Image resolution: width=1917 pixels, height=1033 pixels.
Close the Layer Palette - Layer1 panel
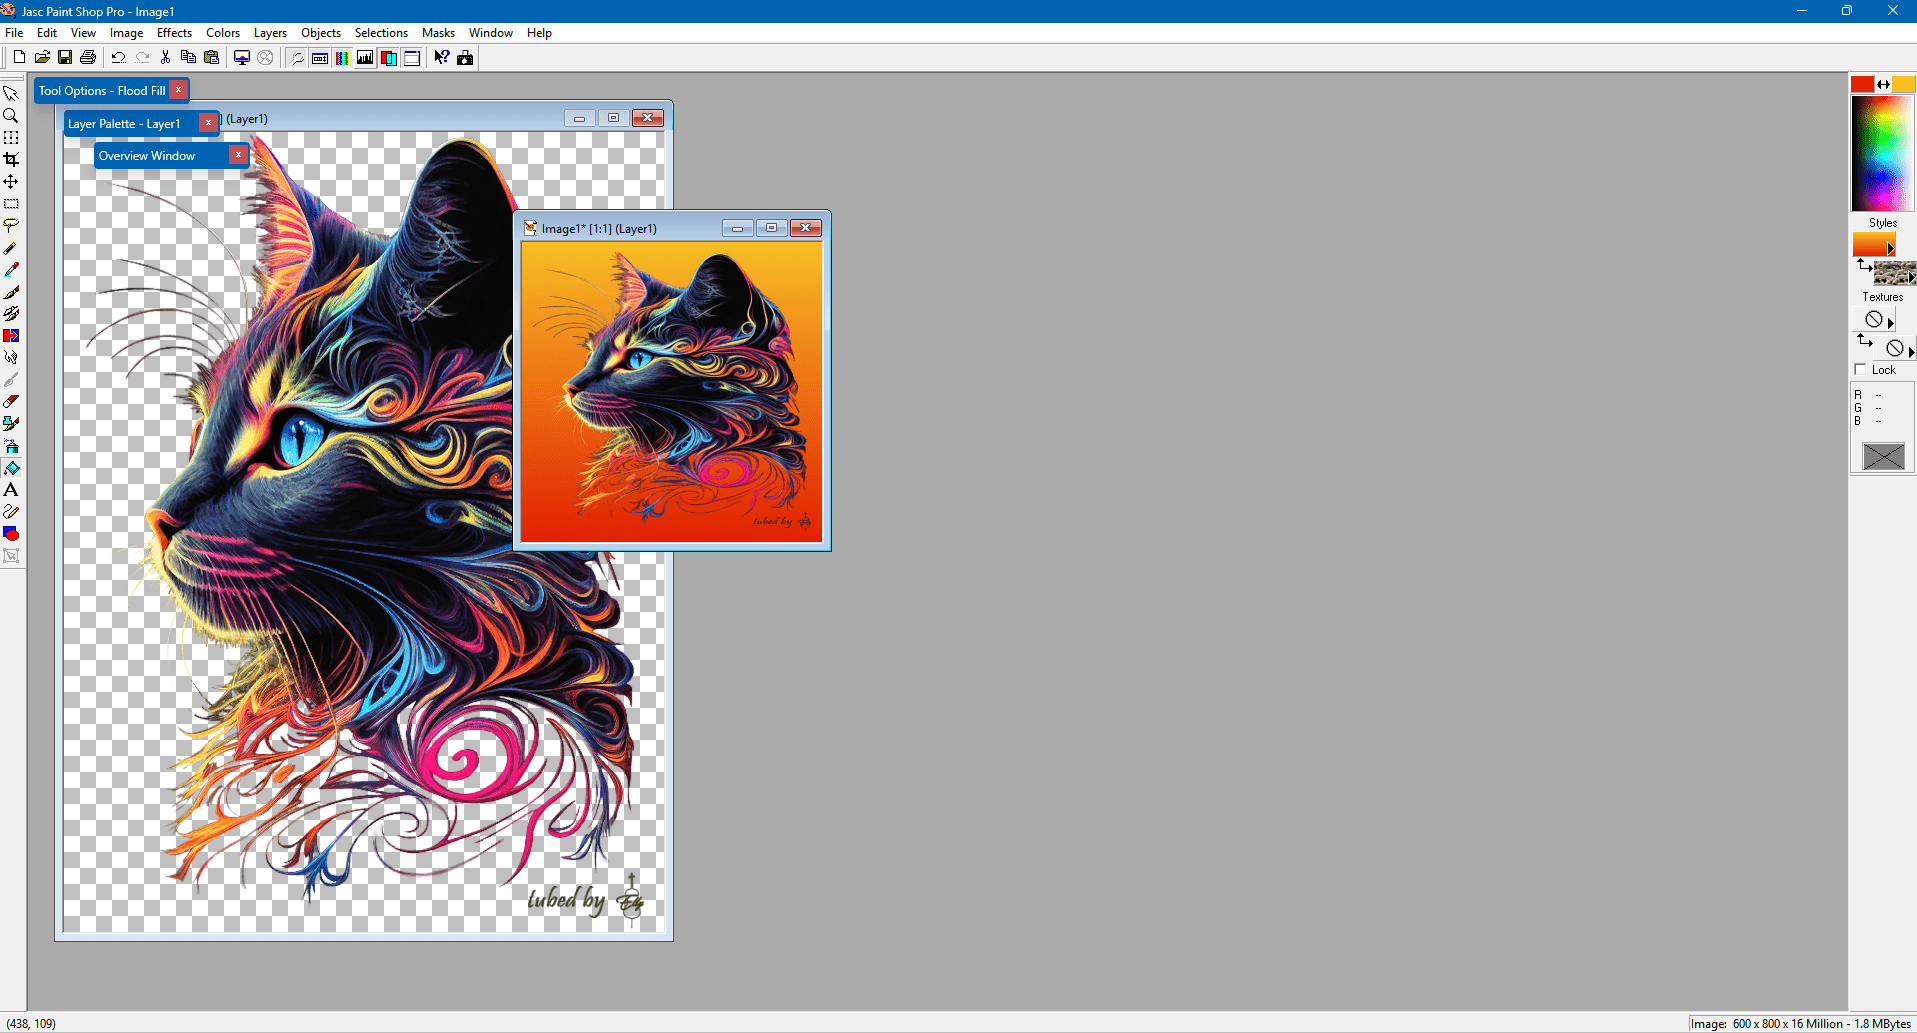pyautogui.click(x=208, y=123)
